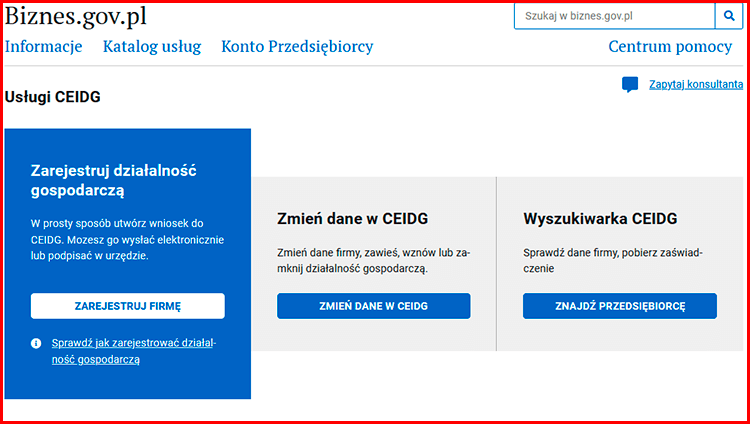This screenshot has width=750, height=424.
Task: Go to Konto Przedsiębiorcy
Action: 297,47
